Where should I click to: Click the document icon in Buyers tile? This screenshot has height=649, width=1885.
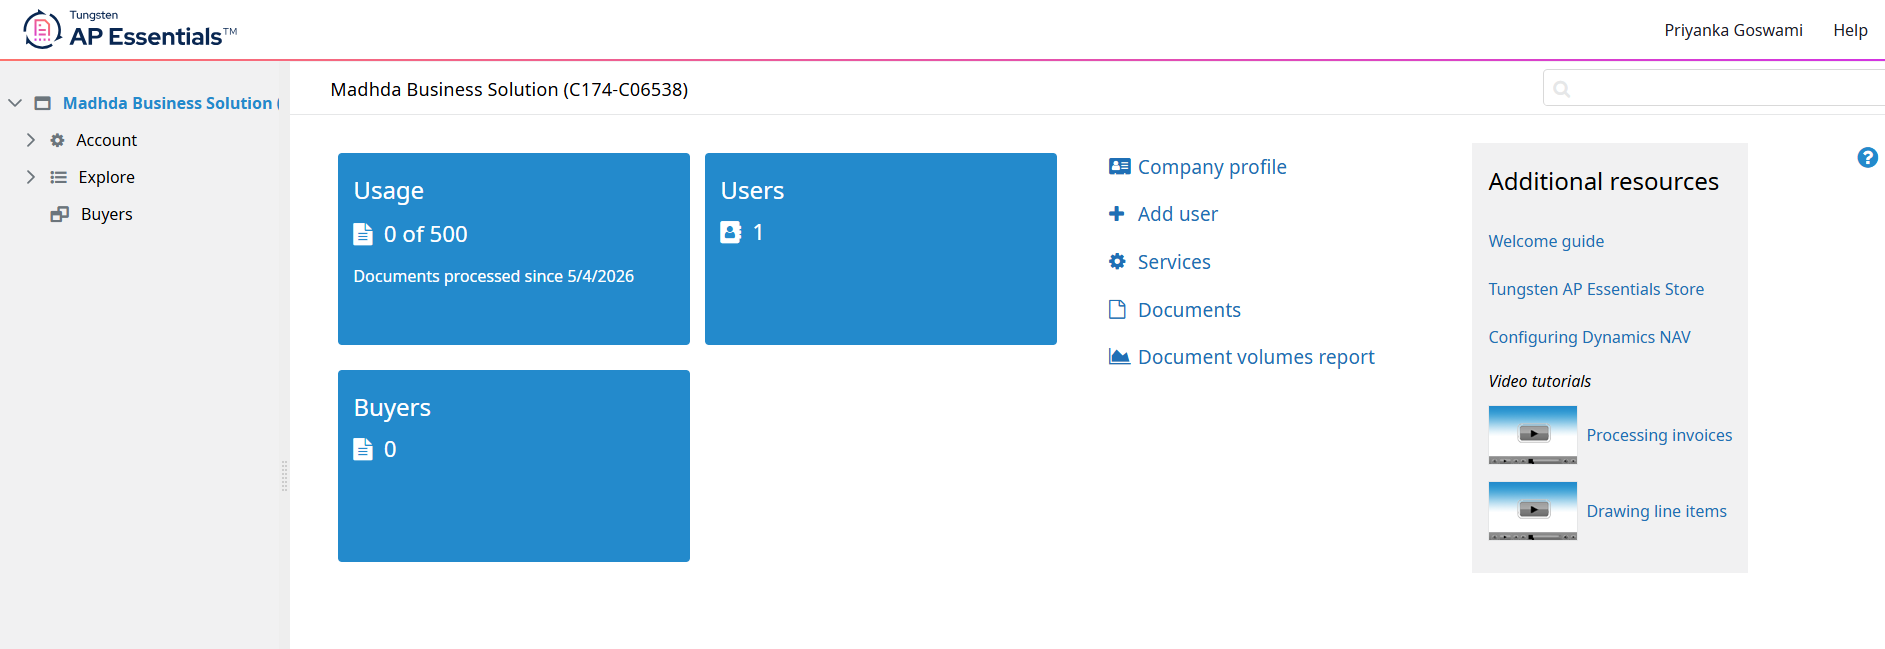[x=363, y=449]
